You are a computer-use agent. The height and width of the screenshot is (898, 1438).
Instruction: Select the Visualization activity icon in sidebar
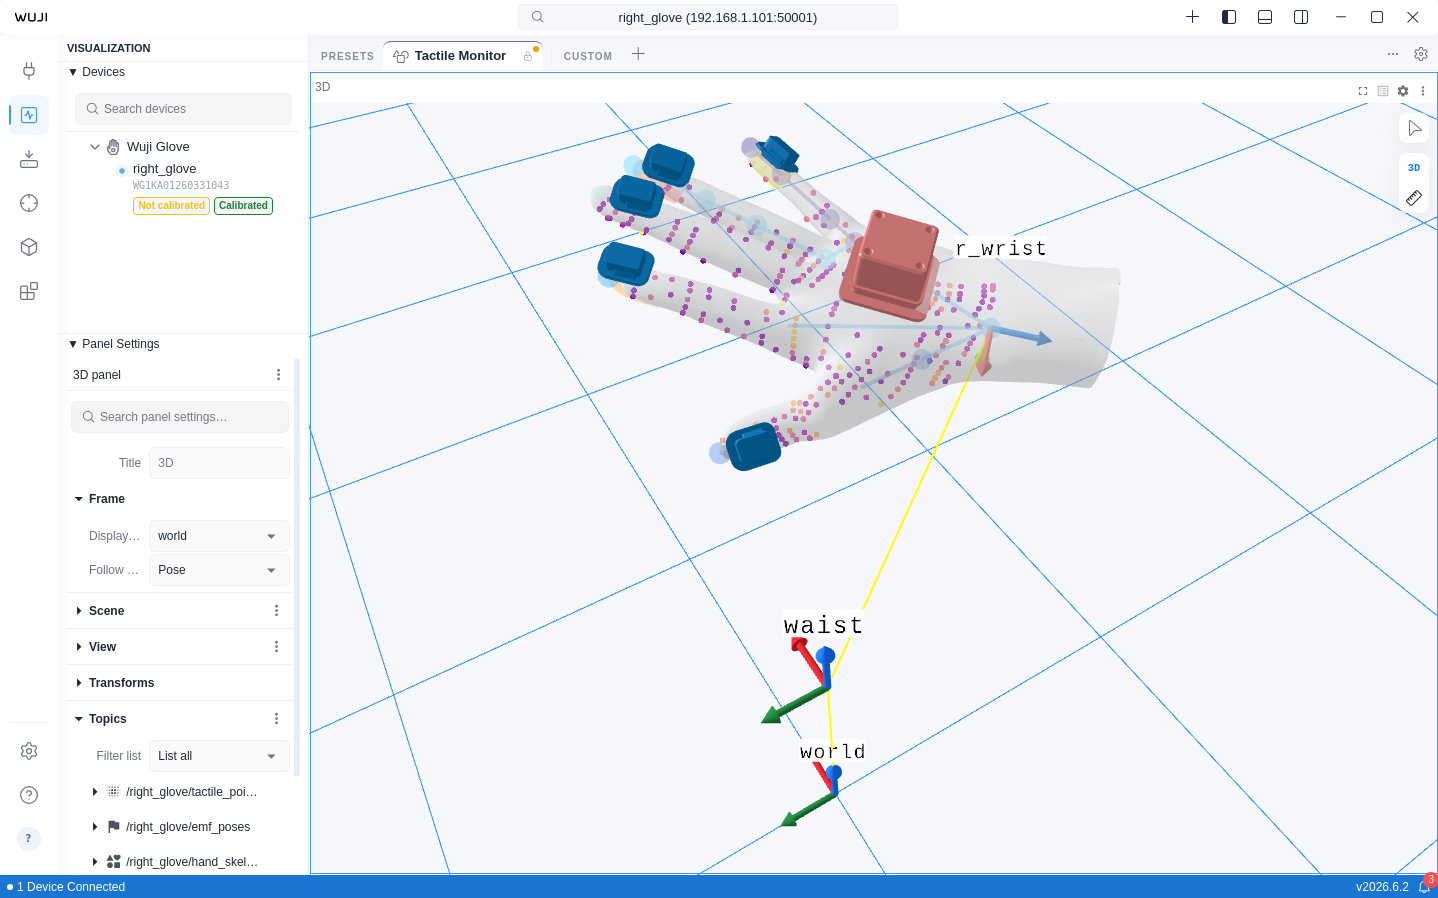click(x=29, y=115)
